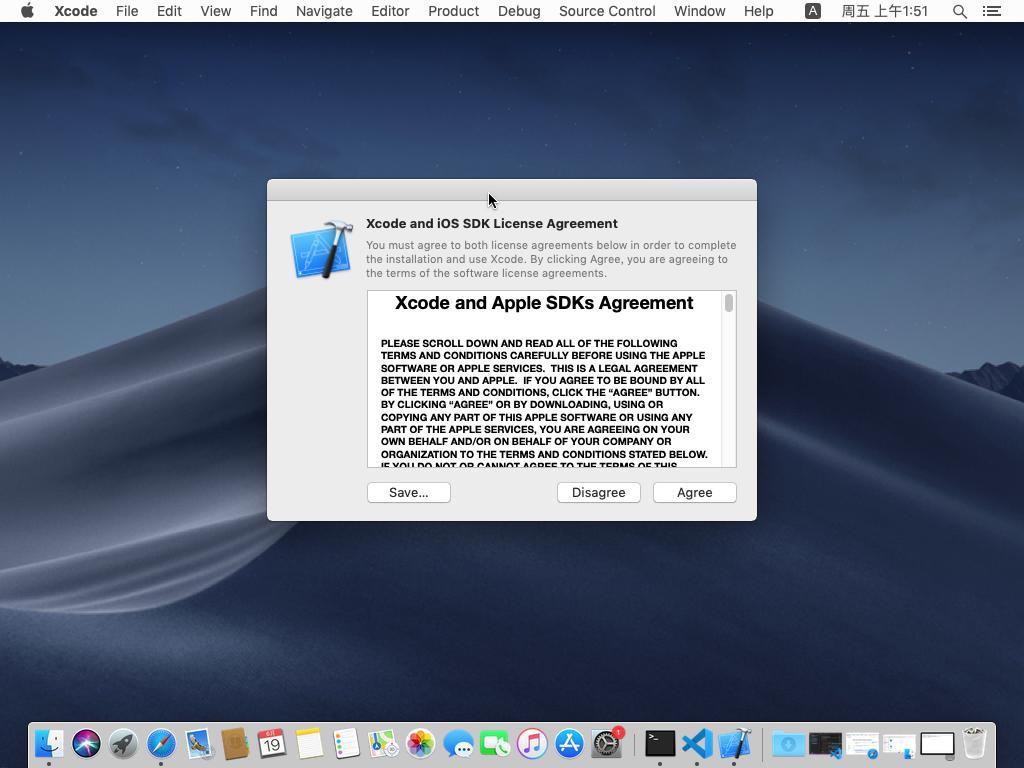1024x768 pixels.
Task: Click the 'Xcode and iOS SDK License Agreement' title
Action: (x=492, y=223)
